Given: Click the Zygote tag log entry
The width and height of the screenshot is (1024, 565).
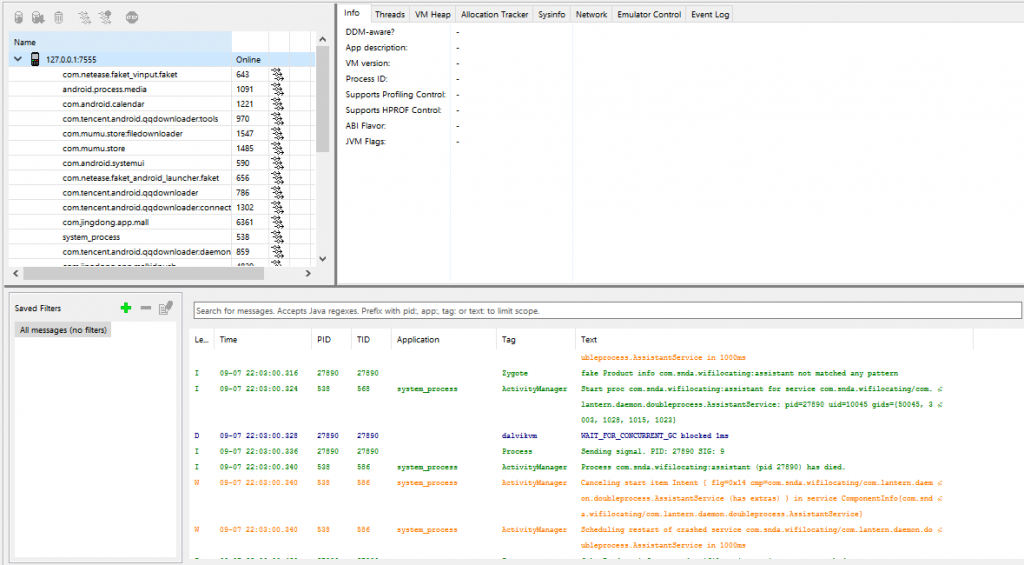Looking at the screenshot, I should pyautogui.click(x=515, y=373).
